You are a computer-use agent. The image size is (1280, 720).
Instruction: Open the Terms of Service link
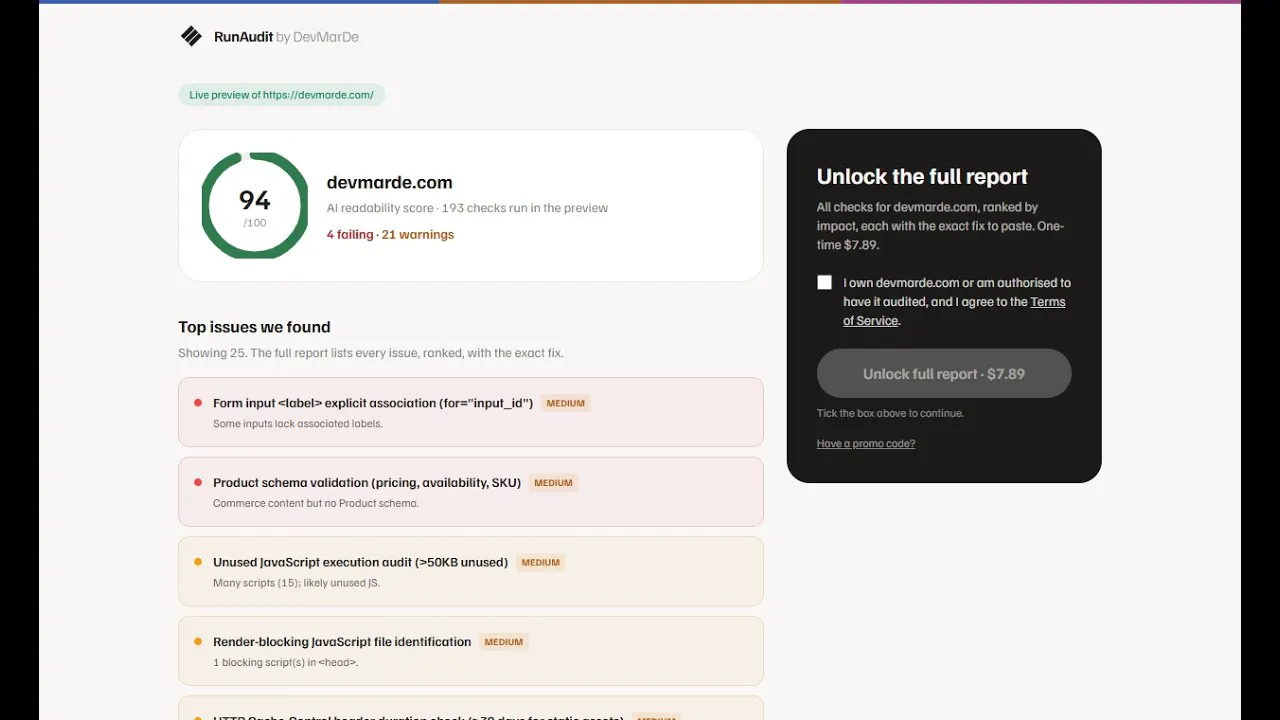(x=954, y=311)
